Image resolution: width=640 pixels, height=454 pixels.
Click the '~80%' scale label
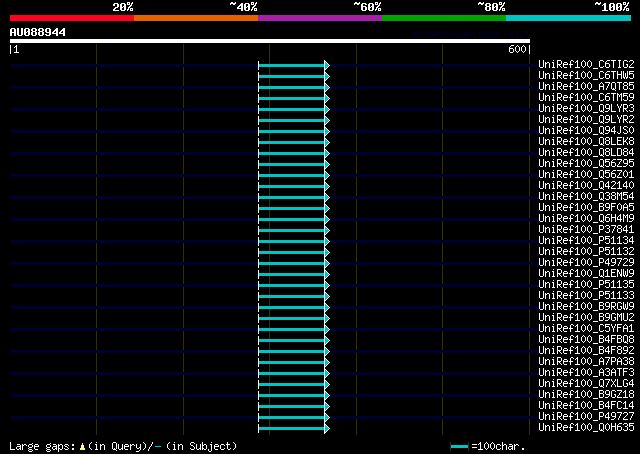tap(491, 7)
